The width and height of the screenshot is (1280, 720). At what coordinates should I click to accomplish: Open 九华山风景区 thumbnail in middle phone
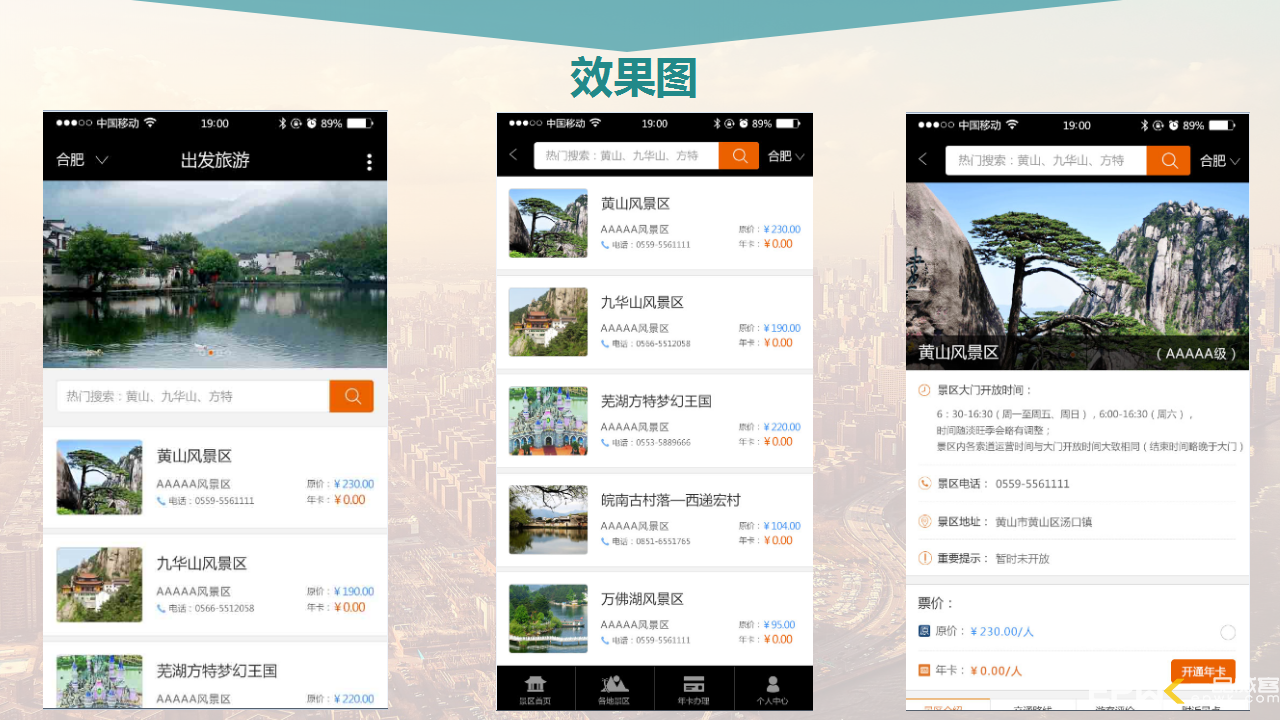coord(548,322)
